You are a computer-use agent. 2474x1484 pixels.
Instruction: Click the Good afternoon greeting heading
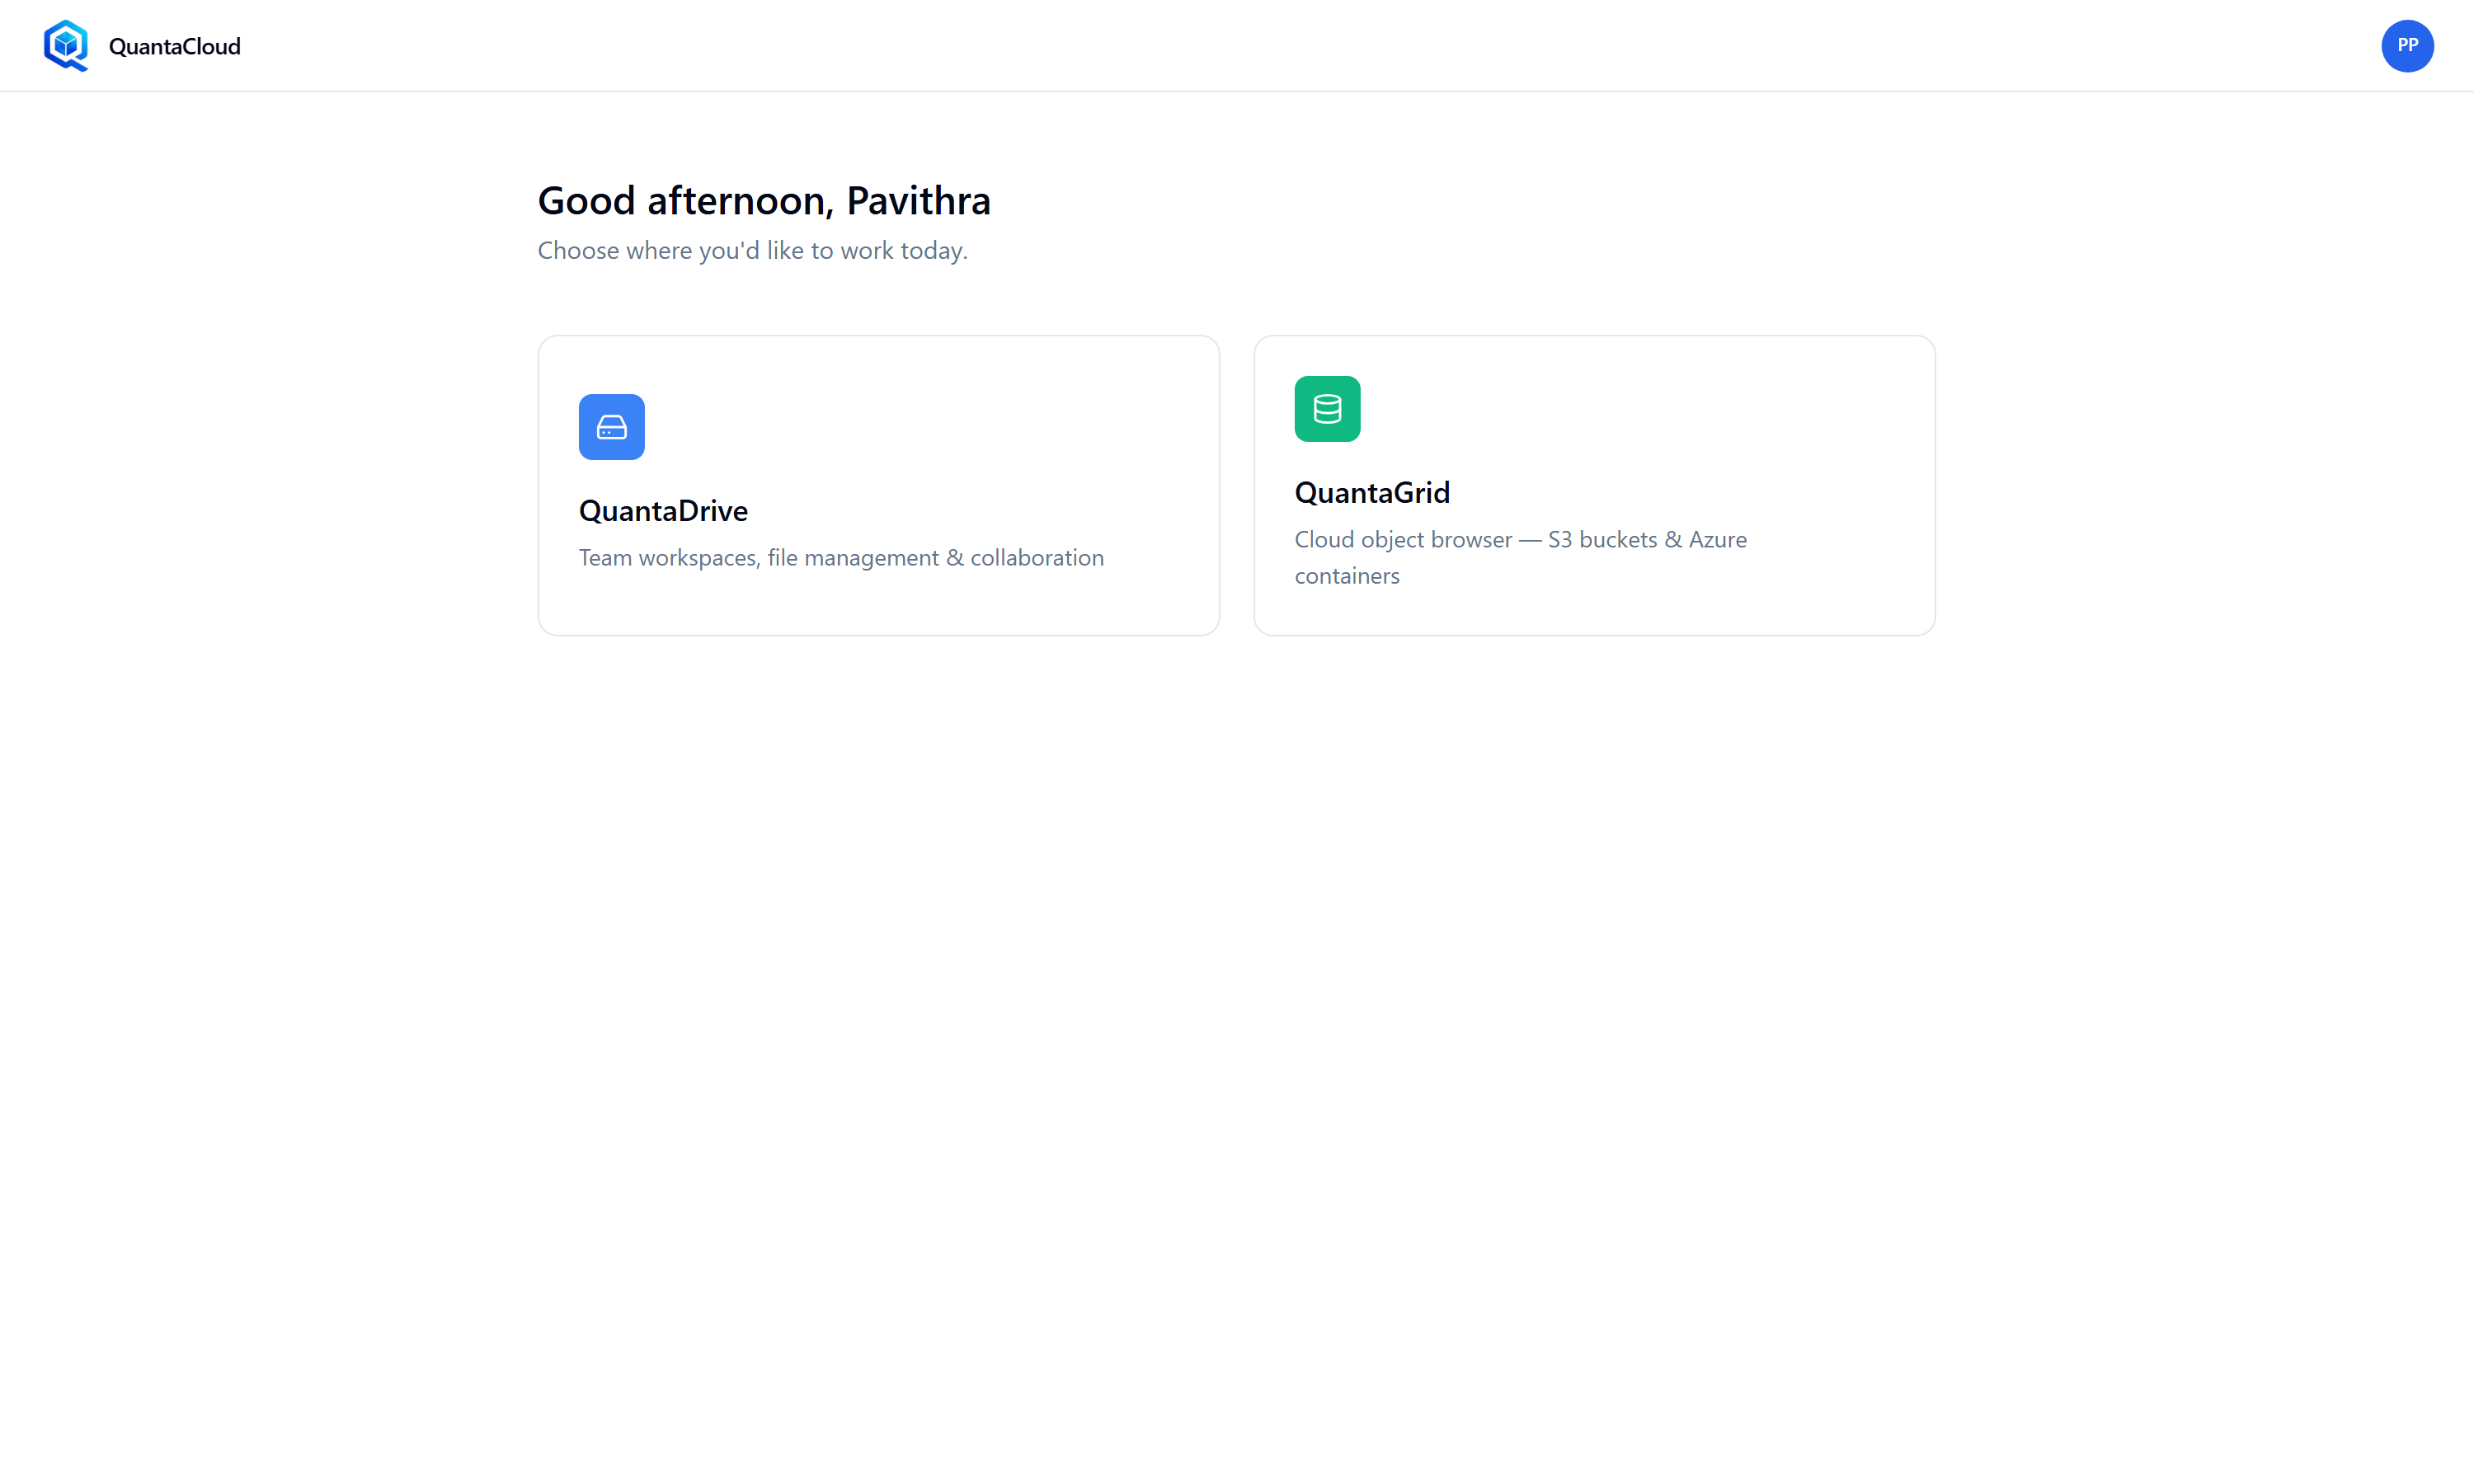(764, 201)
